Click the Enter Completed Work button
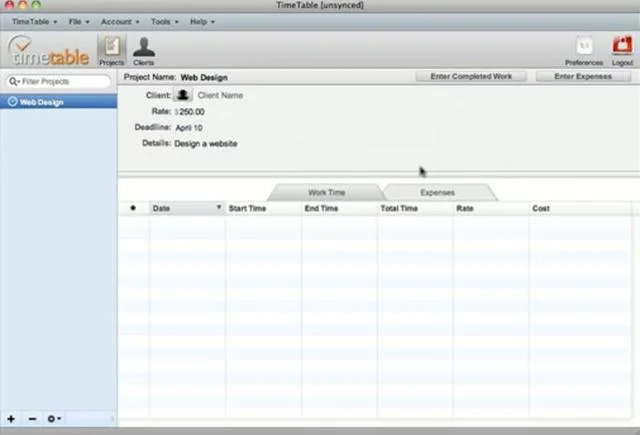The width and height of the screenshot is (640, 435). click(x=471, y=76)
